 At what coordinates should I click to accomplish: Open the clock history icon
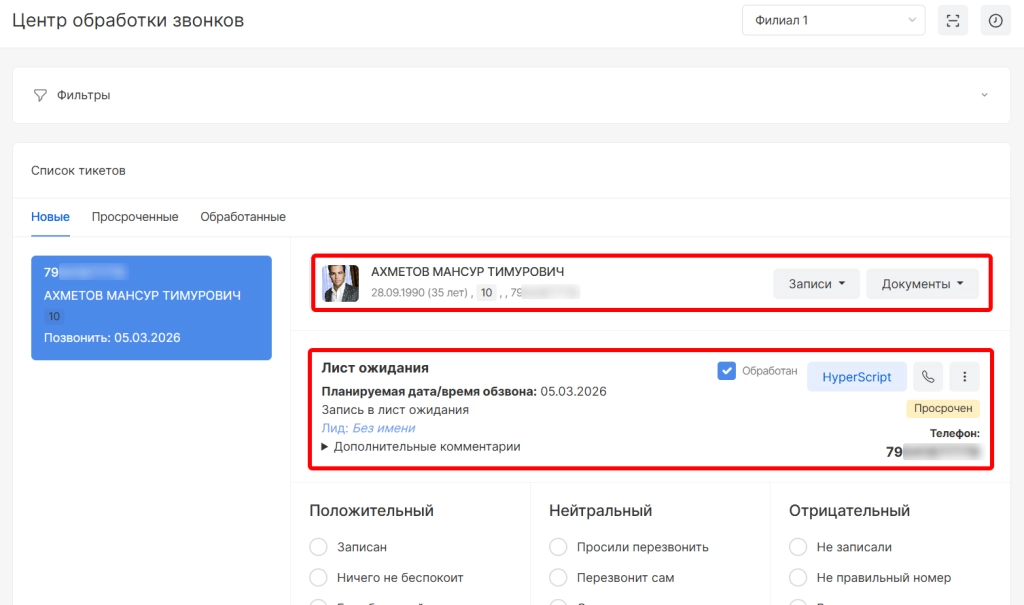[995, 21]
